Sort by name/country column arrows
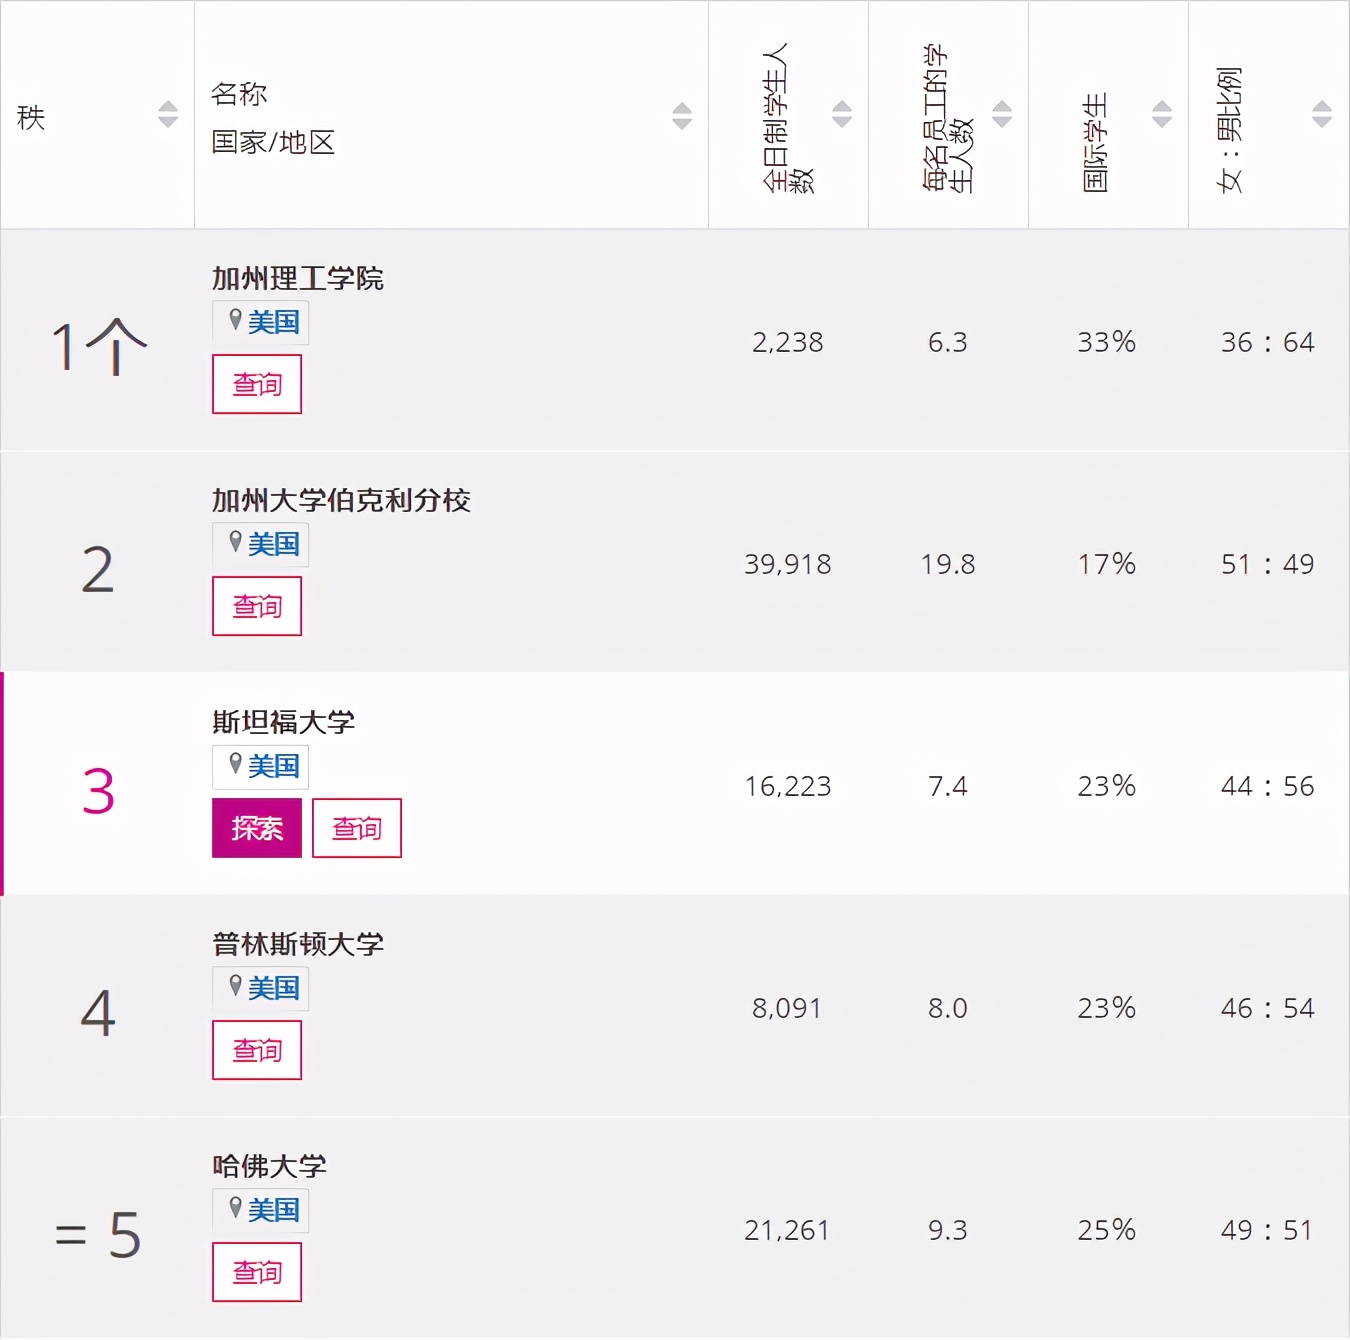This screenshot has width=1350, height=1340. click(x=682, y=115)
